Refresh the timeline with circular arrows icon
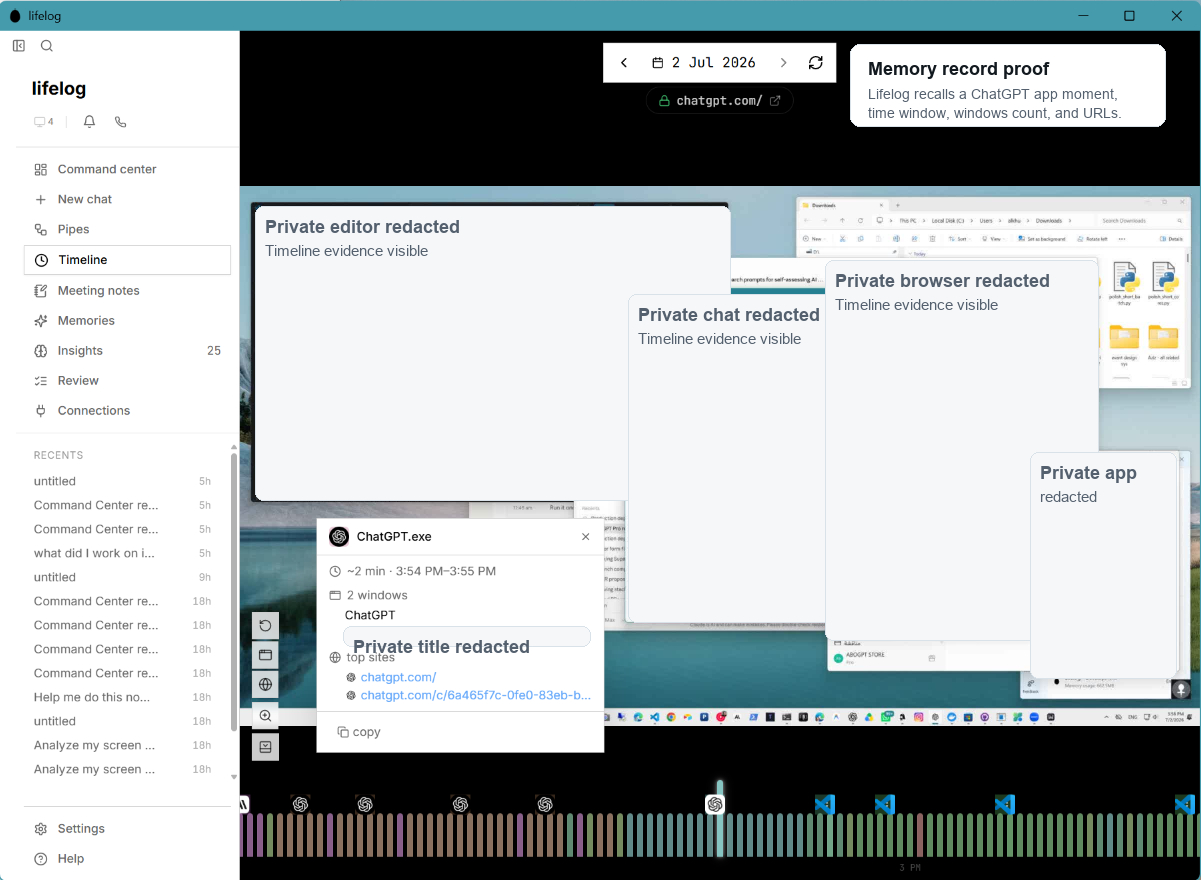1201x880 pixels. click(816, 63)
